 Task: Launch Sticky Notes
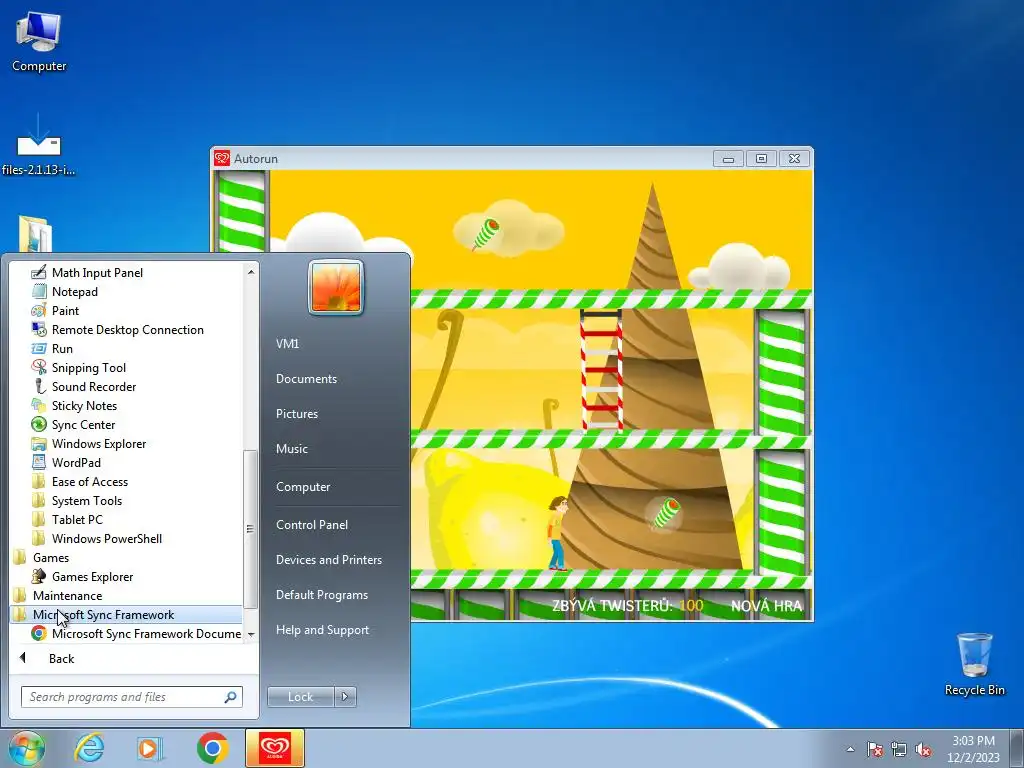84,405
